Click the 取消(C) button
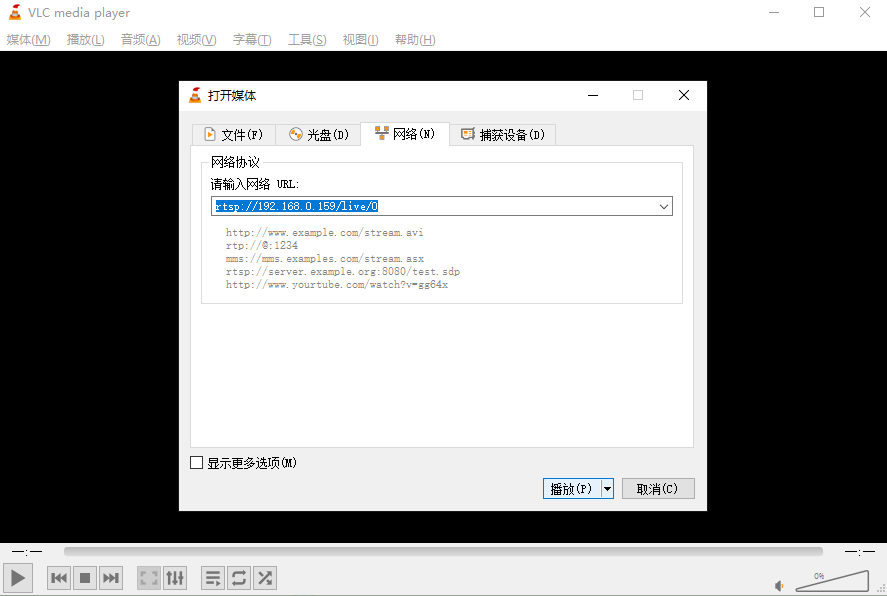The width and height of the screenshot is (887, 596). (x=658, y=489)
